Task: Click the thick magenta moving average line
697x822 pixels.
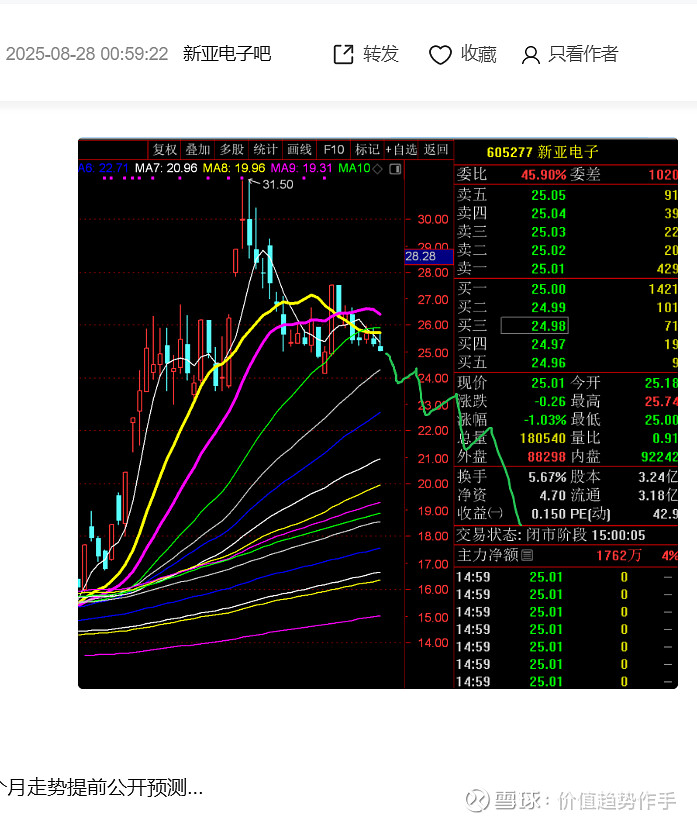Action: 202,452
